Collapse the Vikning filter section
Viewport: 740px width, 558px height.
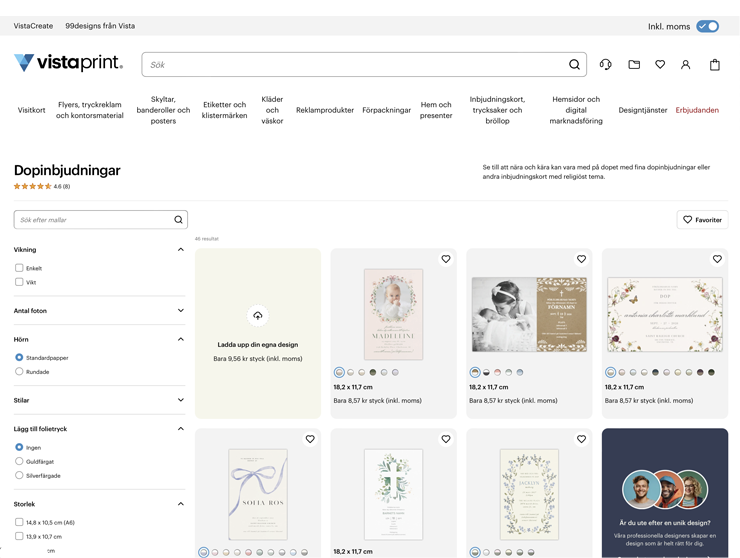180,250
